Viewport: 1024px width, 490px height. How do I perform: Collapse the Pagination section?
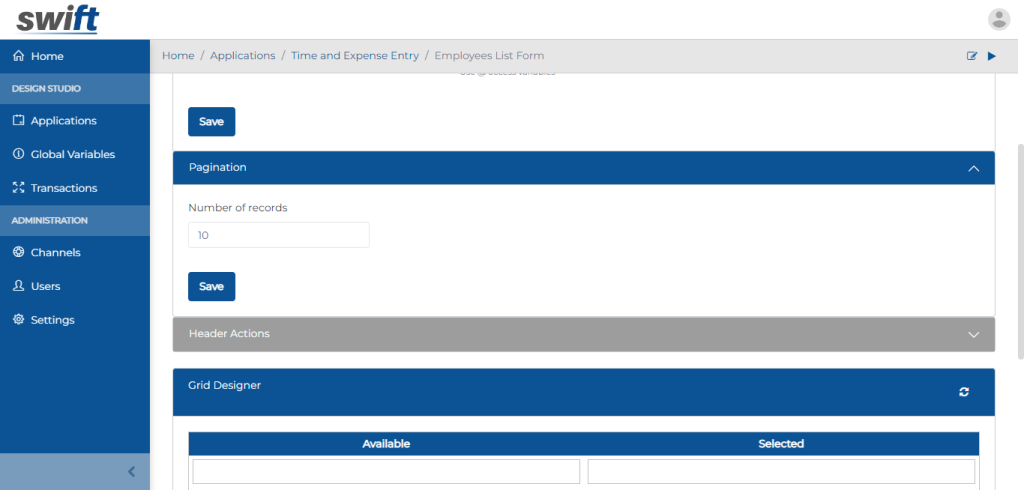pyautogui.click(x=973, y=168)
